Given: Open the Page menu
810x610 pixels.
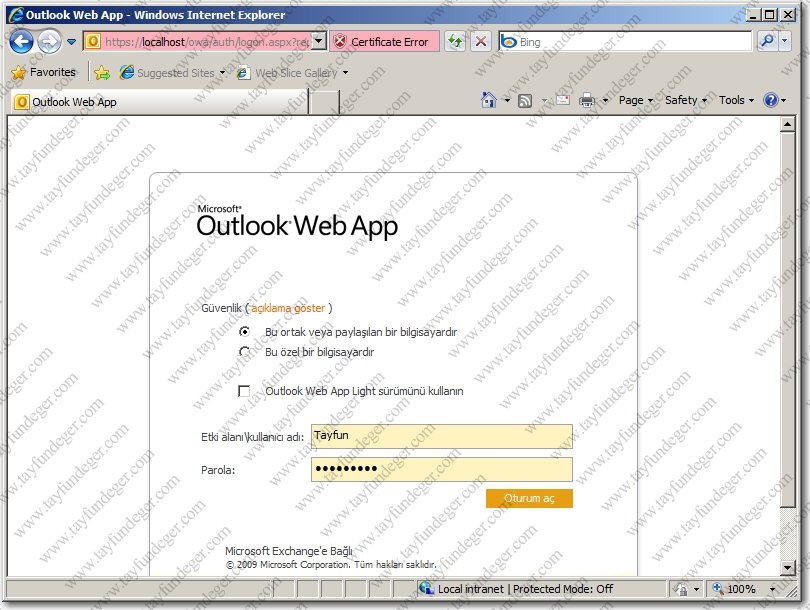Looking at the screenshot, I should pyautogui.click(x=636, y=100).
